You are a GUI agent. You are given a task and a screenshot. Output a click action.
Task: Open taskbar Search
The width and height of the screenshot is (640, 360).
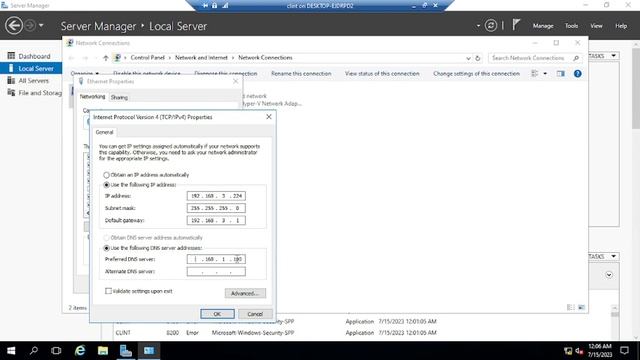pos(34,351)
